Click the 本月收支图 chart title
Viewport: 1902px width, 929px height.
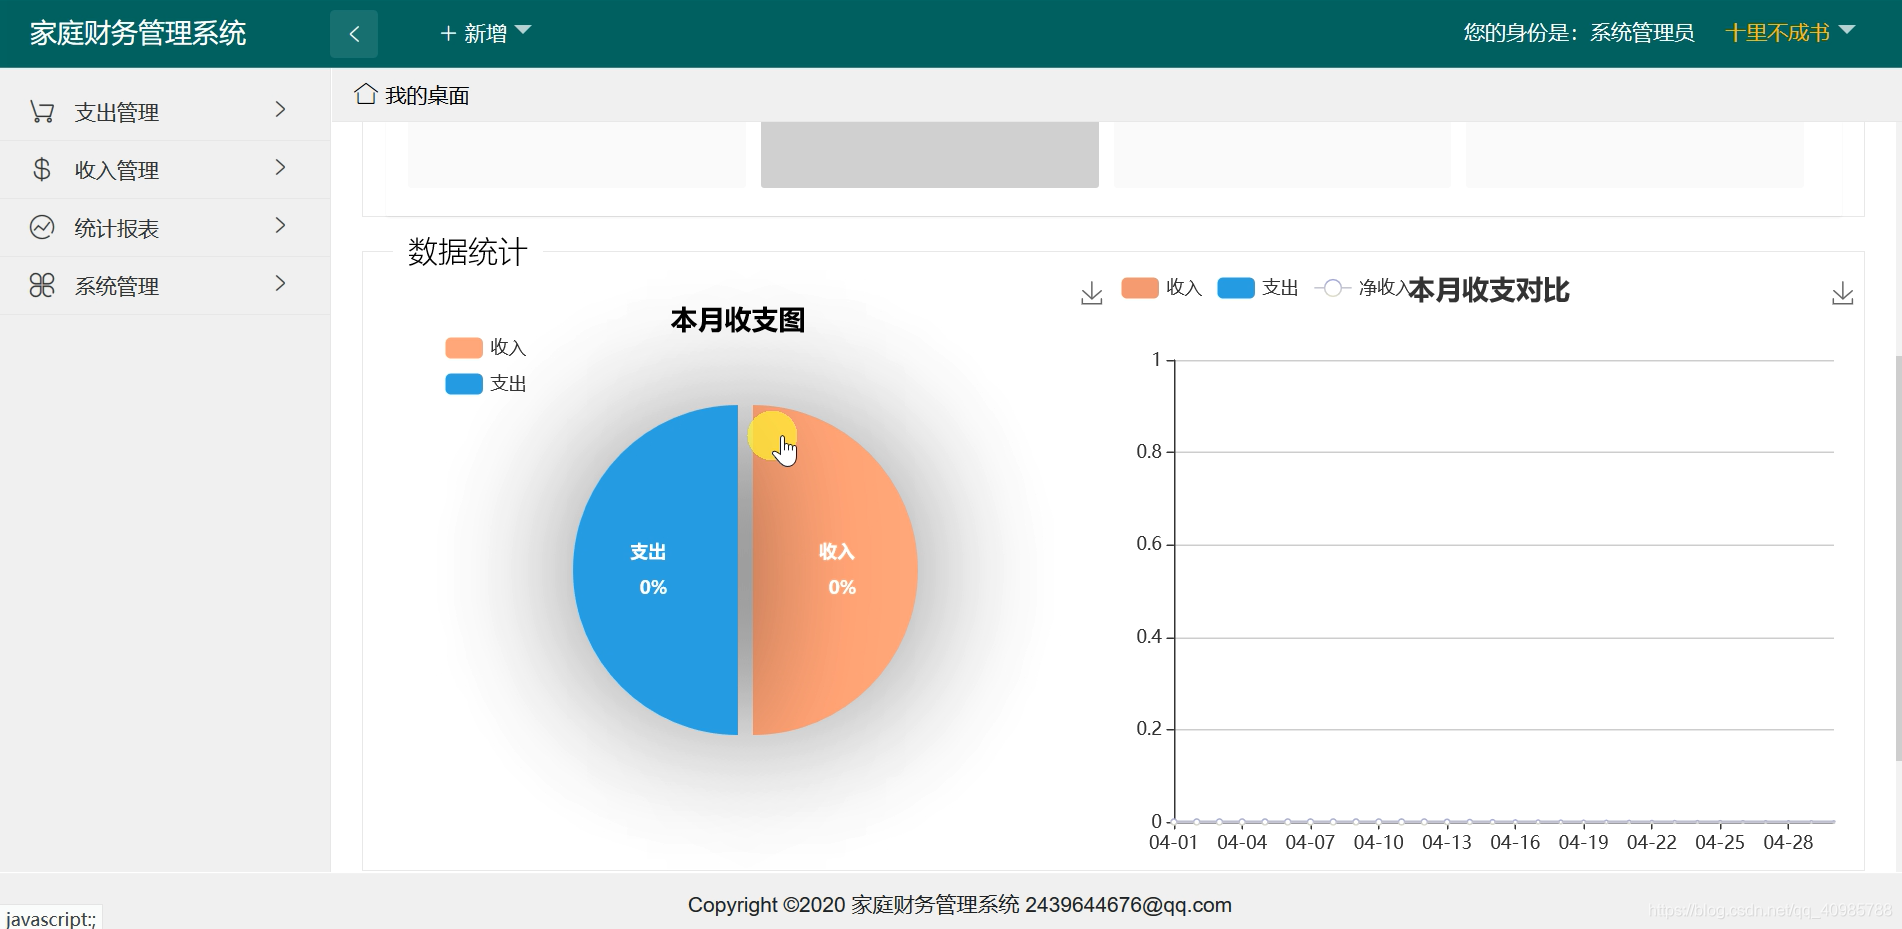point(738,320)
